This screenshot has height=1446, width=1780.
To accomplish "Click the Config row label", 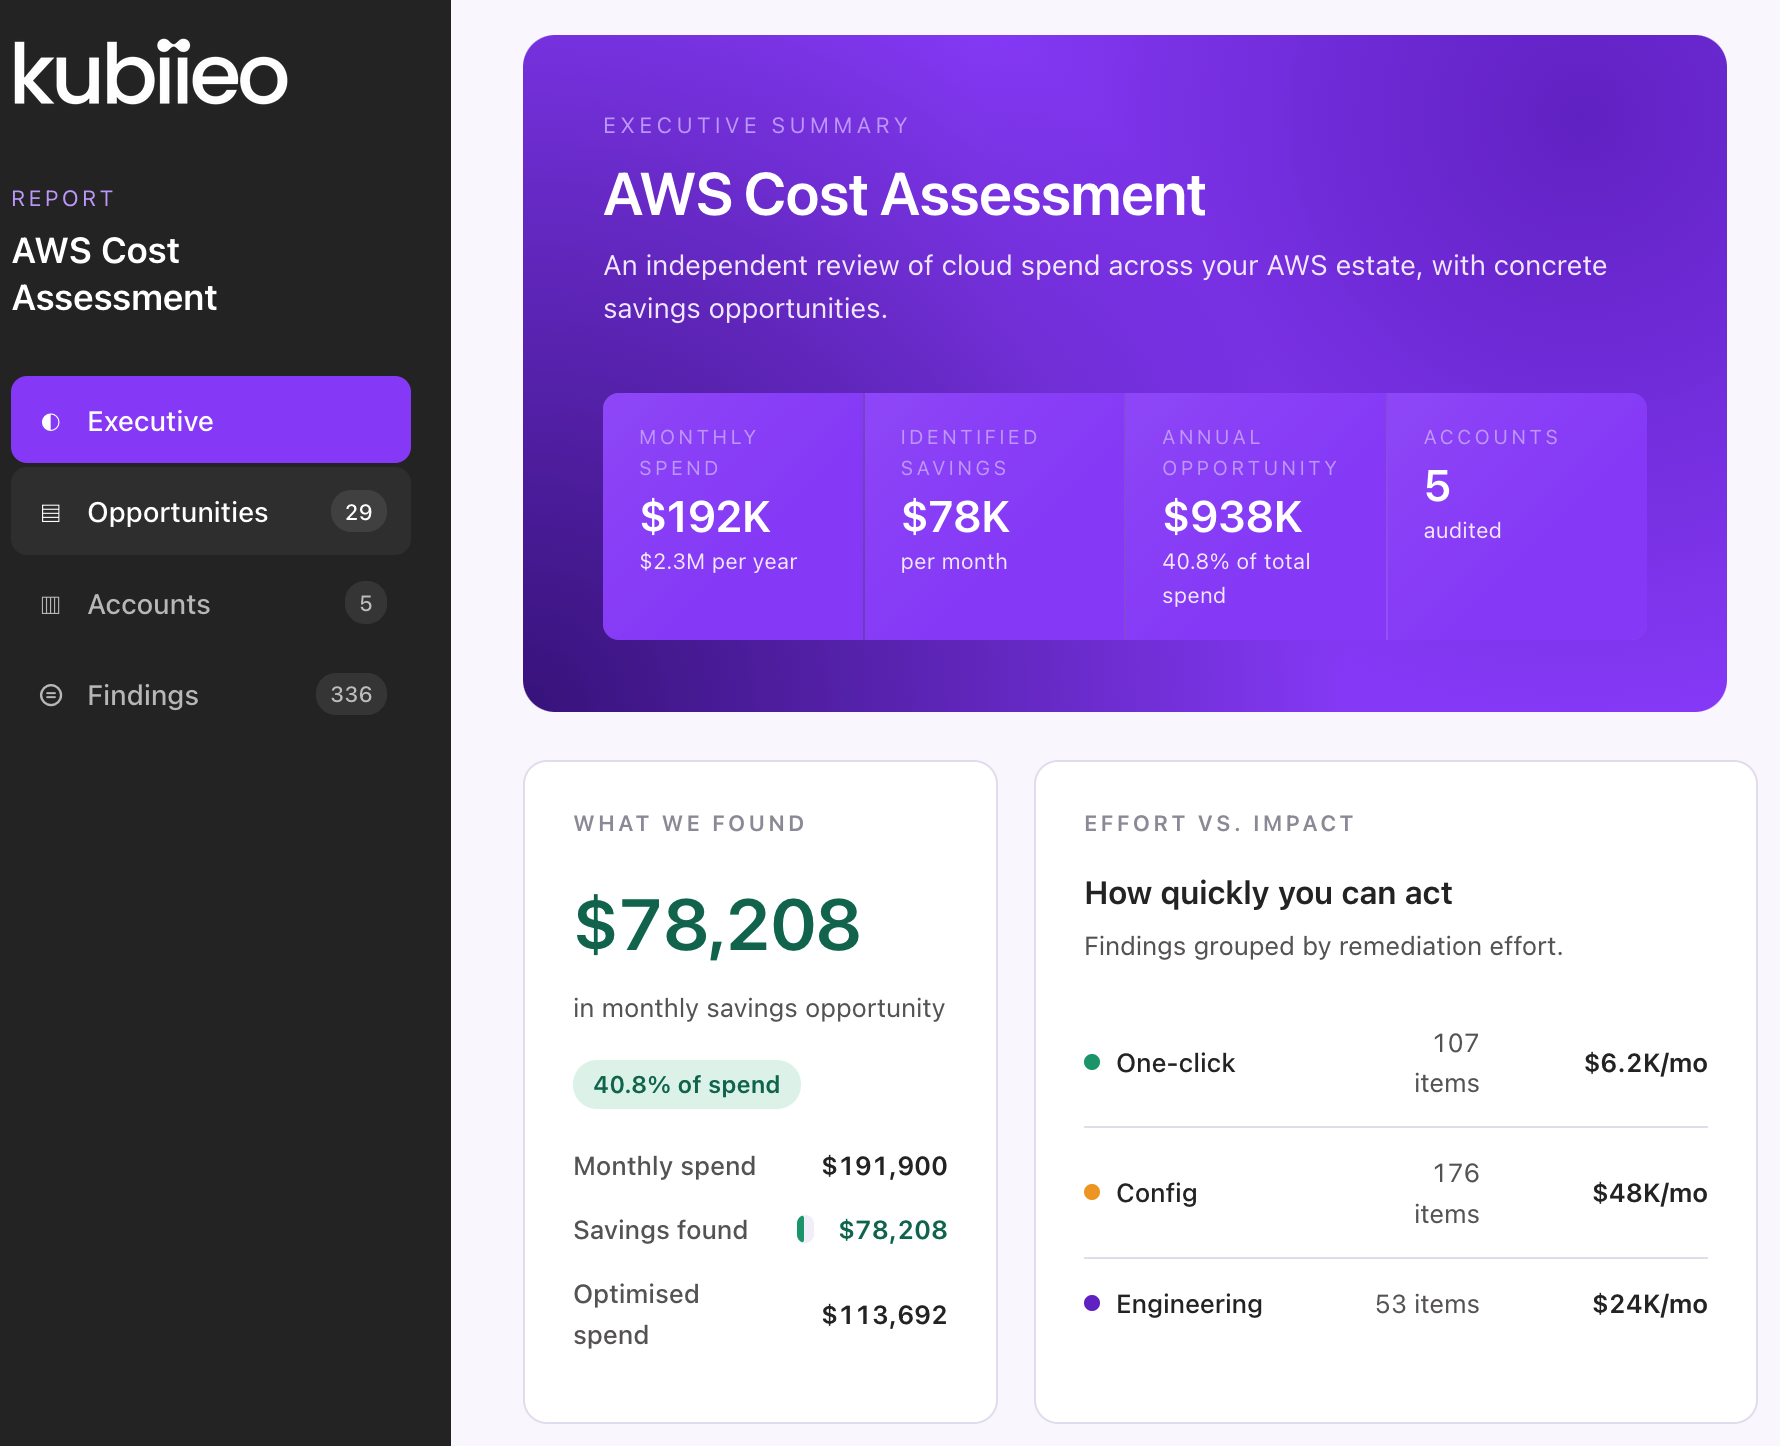I will 1157,1193.
